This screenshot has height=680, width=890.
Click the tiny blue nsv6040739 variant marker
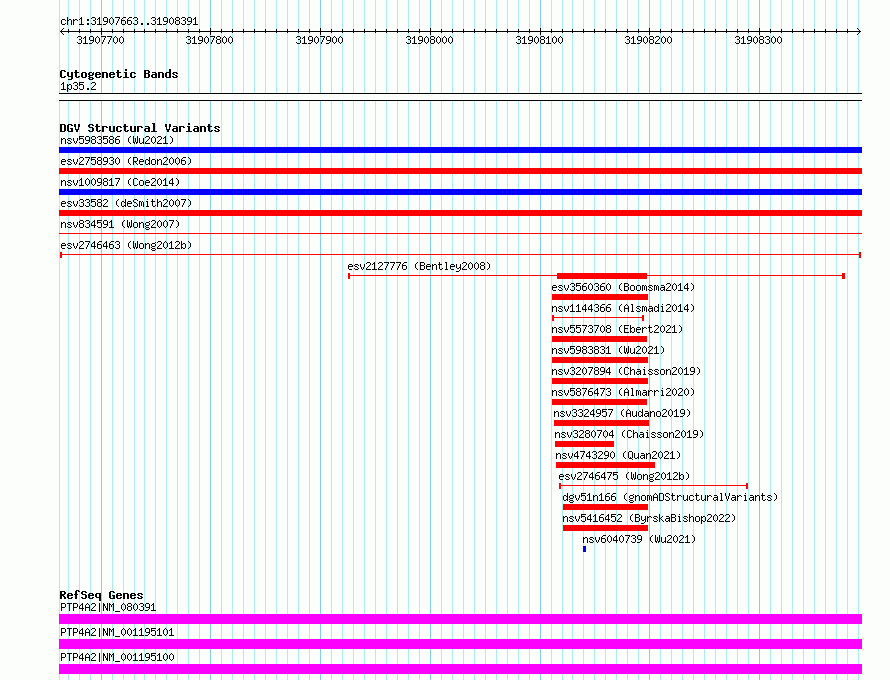coord(585,549)
